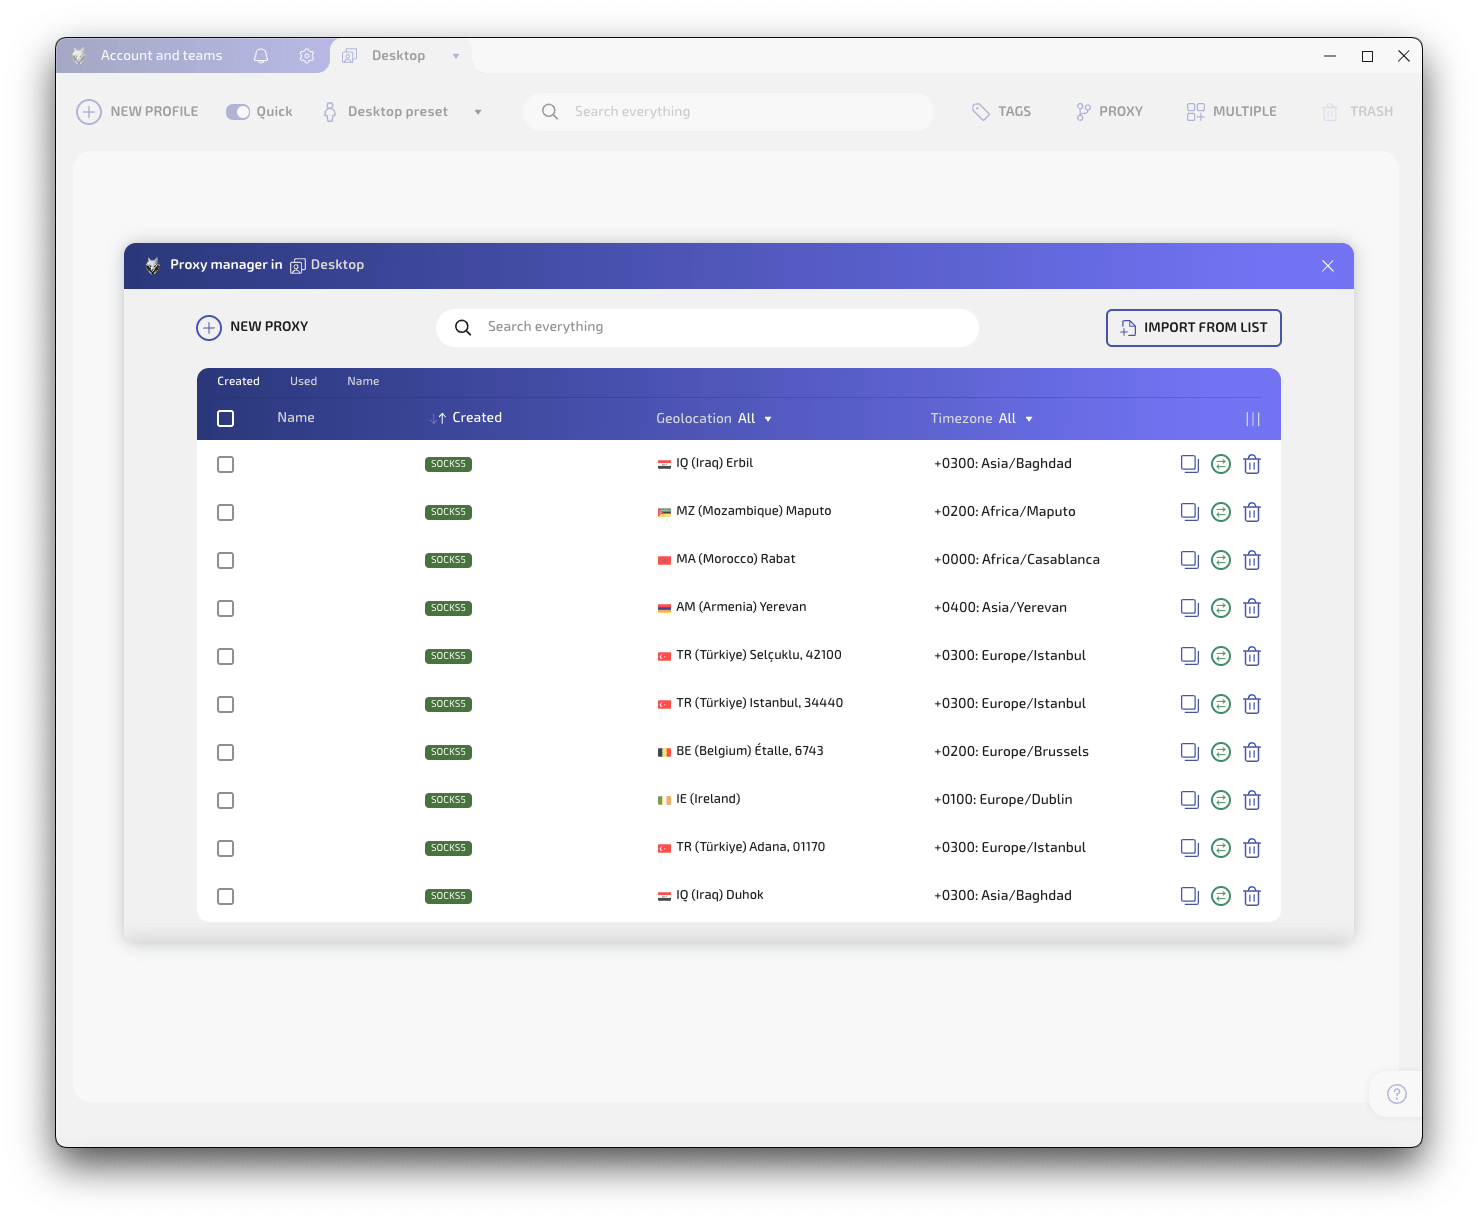Select the Adana, 01170 row checkbox
The height and width of the screenshot is (1221, 1478).
(x=226, y=848)
